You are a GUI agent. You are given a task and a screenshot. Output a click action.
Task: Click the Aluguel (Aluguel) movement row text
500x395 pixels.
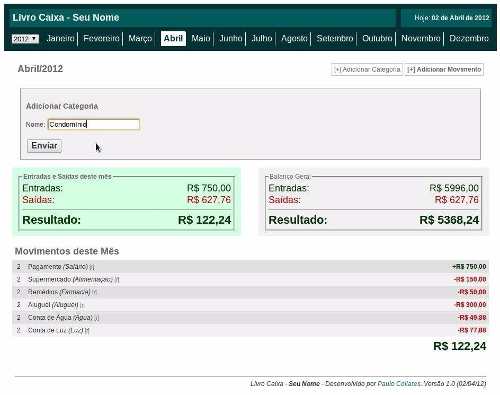(53, 305)
